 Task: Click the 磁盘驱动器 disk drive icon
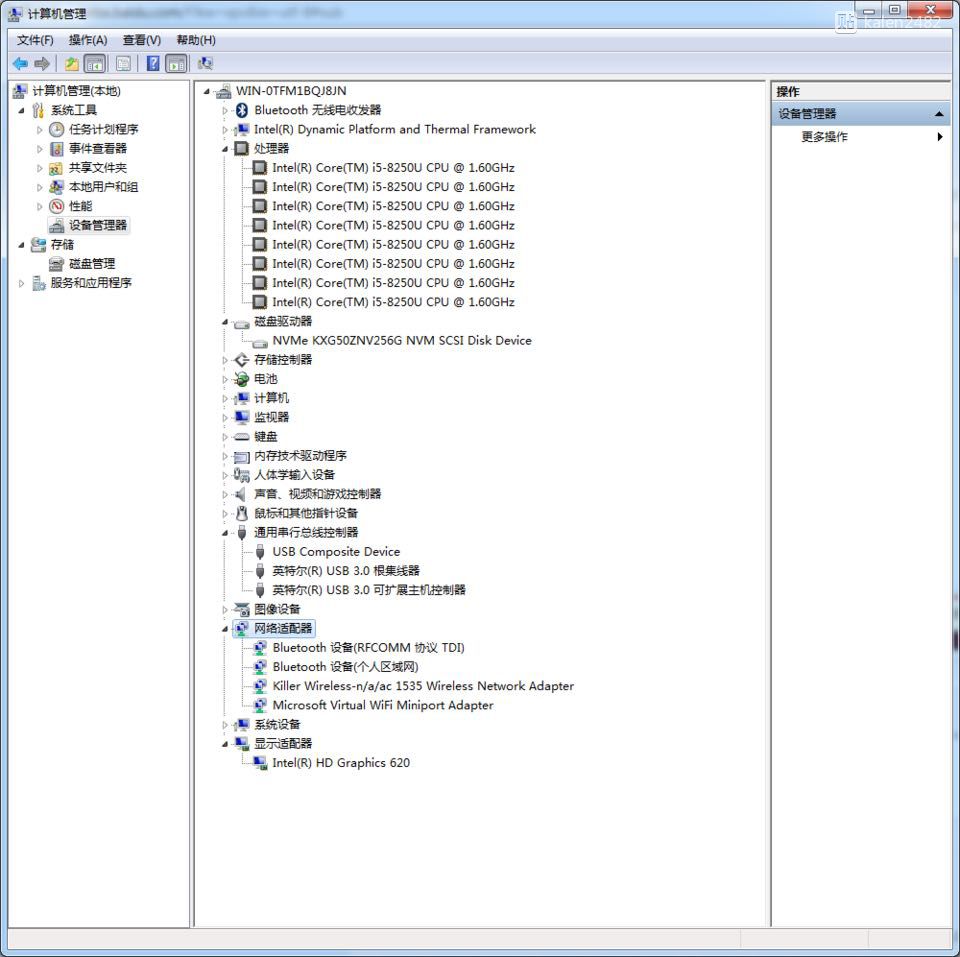242,323
